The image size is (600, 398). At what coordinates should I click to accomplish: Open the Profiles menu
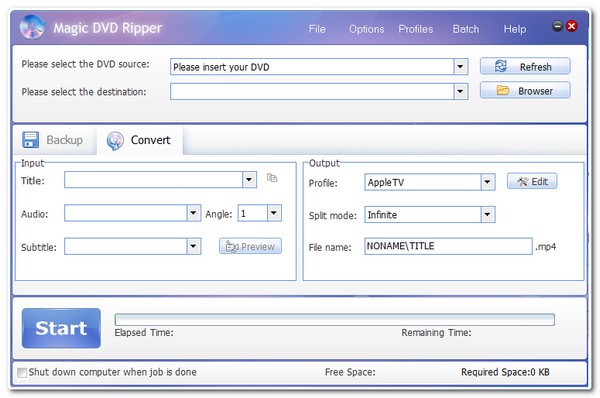click(x=416, y=29)
